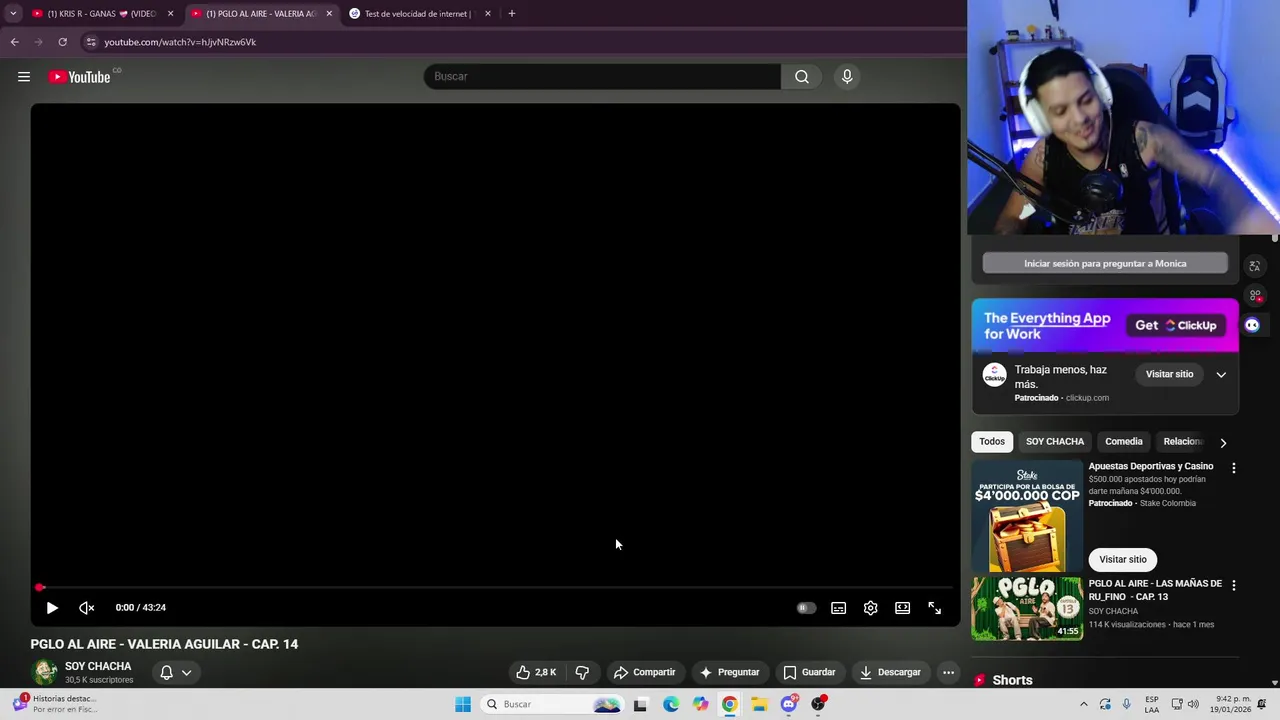Viewport: 1280px width, 720px height.
Task: Click Visitar sitio for Stake ad
Action: pos(1123,559)
